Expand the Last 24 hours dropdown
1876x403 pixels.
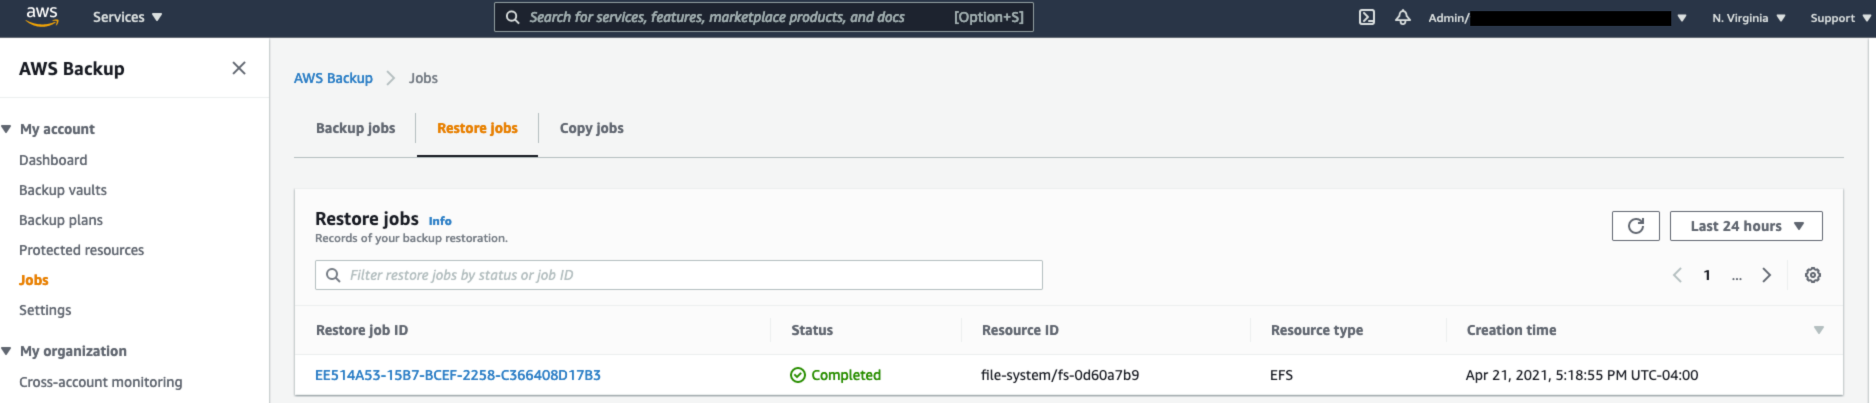click(x=1745, y=226)
